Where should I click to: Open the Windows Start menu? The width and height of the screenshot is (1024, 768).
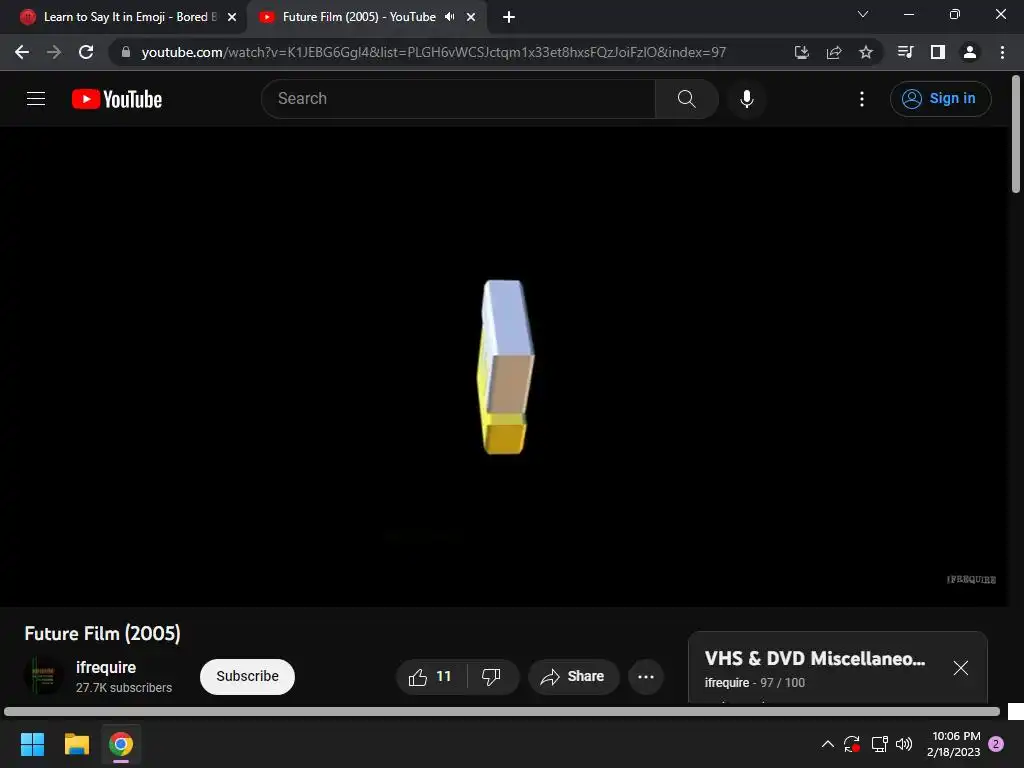pyautogui.click(x=32, y=744)
